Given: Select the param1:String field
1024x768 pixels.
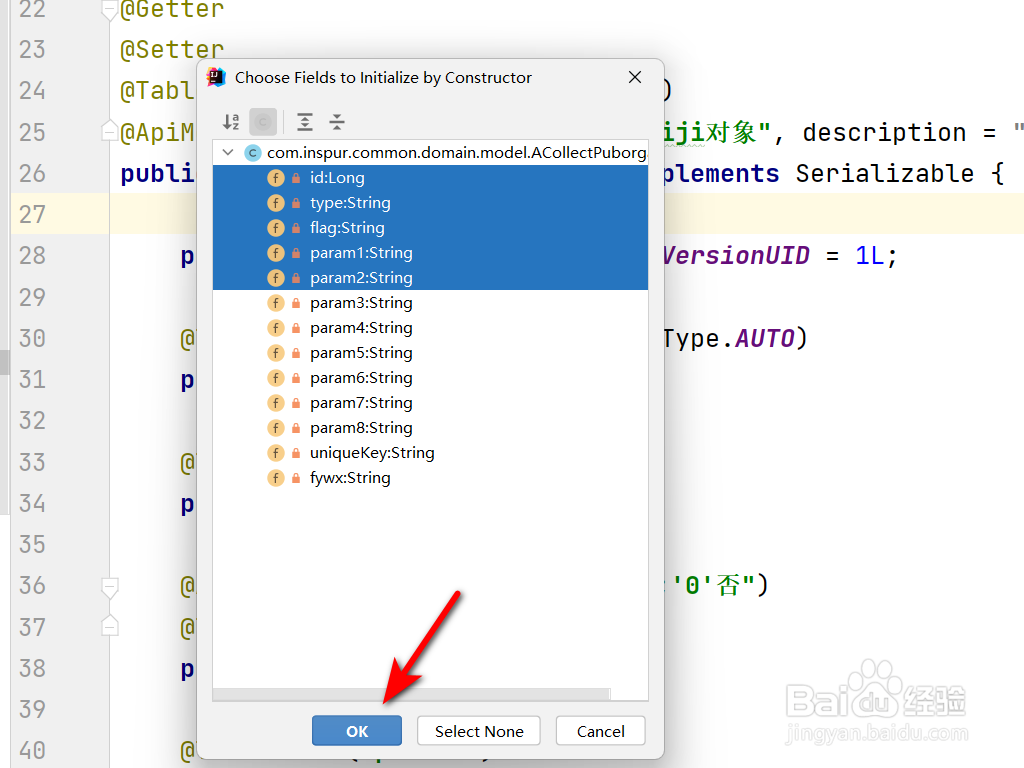Looking at the screenshot, I should tap(430, 253).
